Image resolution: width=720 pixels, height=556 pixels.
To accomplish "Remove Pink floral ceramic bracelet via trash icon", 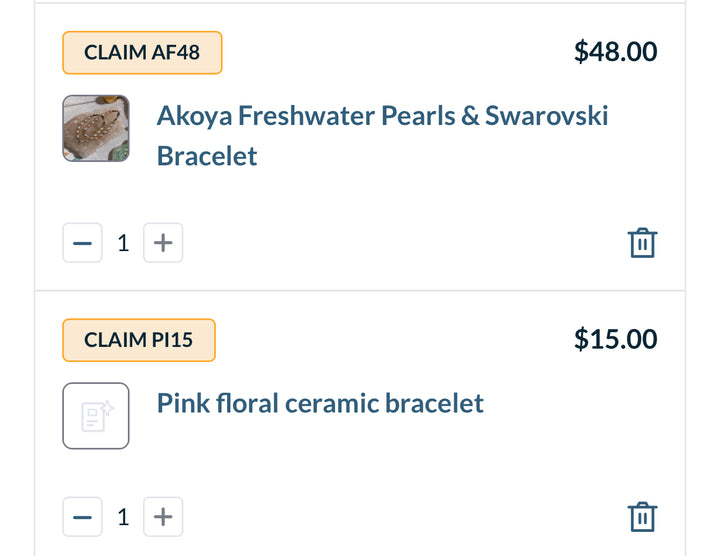I will [642, 517].
